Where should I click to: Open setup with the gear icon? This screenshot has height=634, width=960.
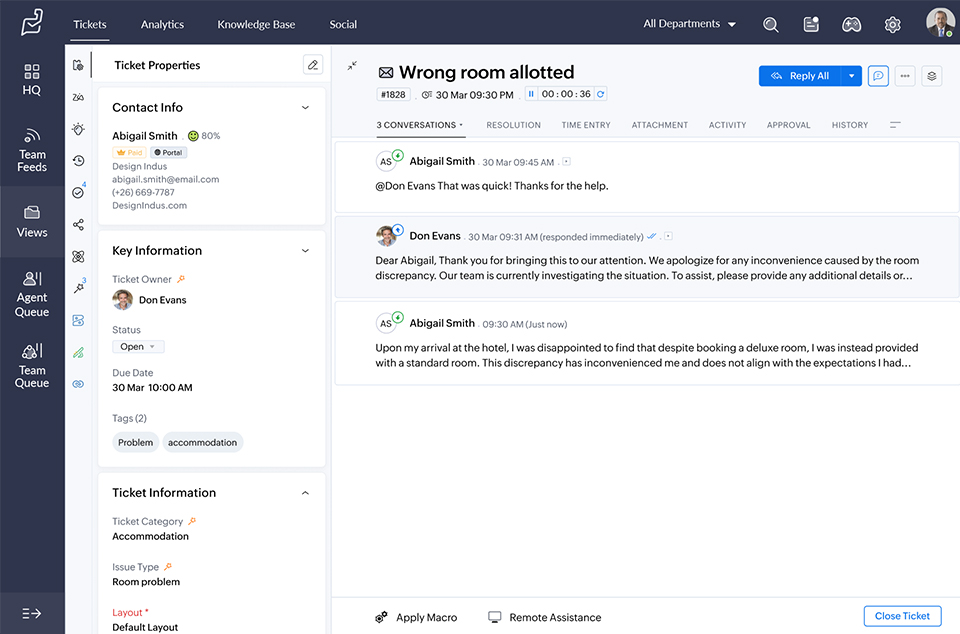(893, 24)
